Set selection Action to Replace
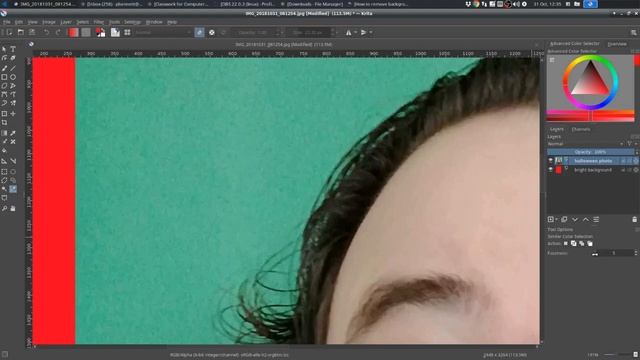Image resolution: width=640 pixels, height=360 pixels. click(x=566, y=244)
